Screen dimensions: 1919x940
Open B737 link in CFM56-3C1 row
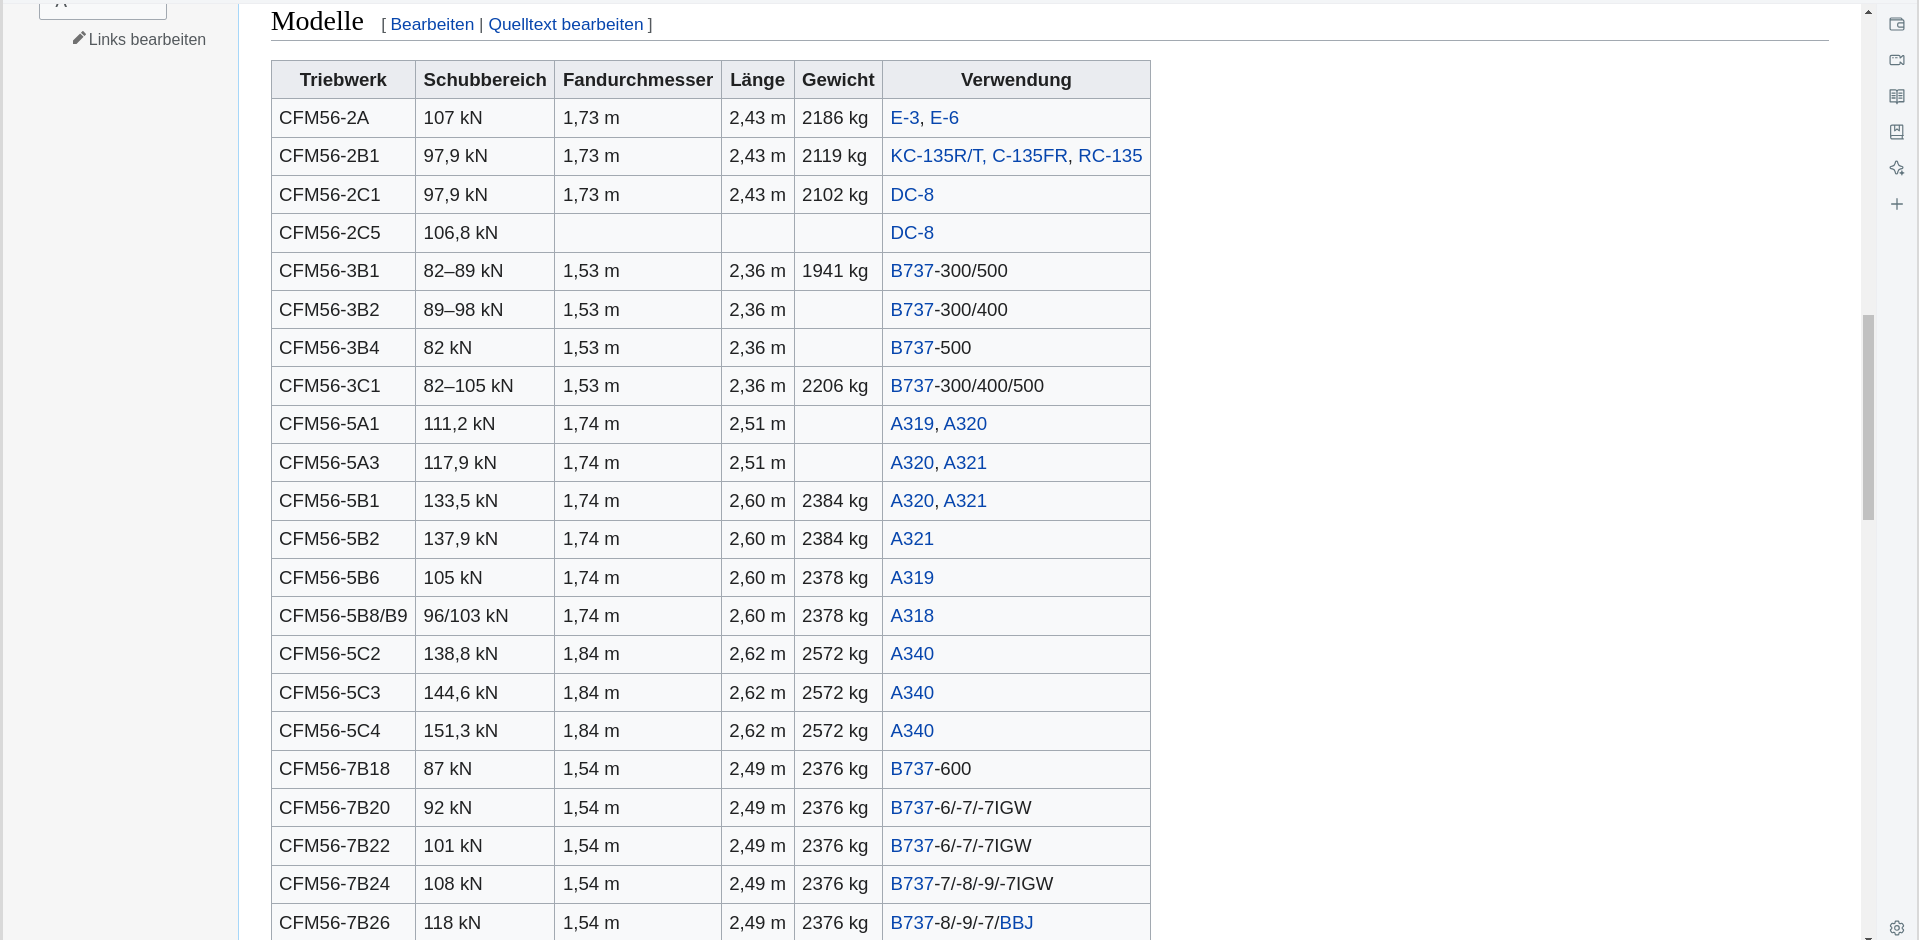pos(912,386)
